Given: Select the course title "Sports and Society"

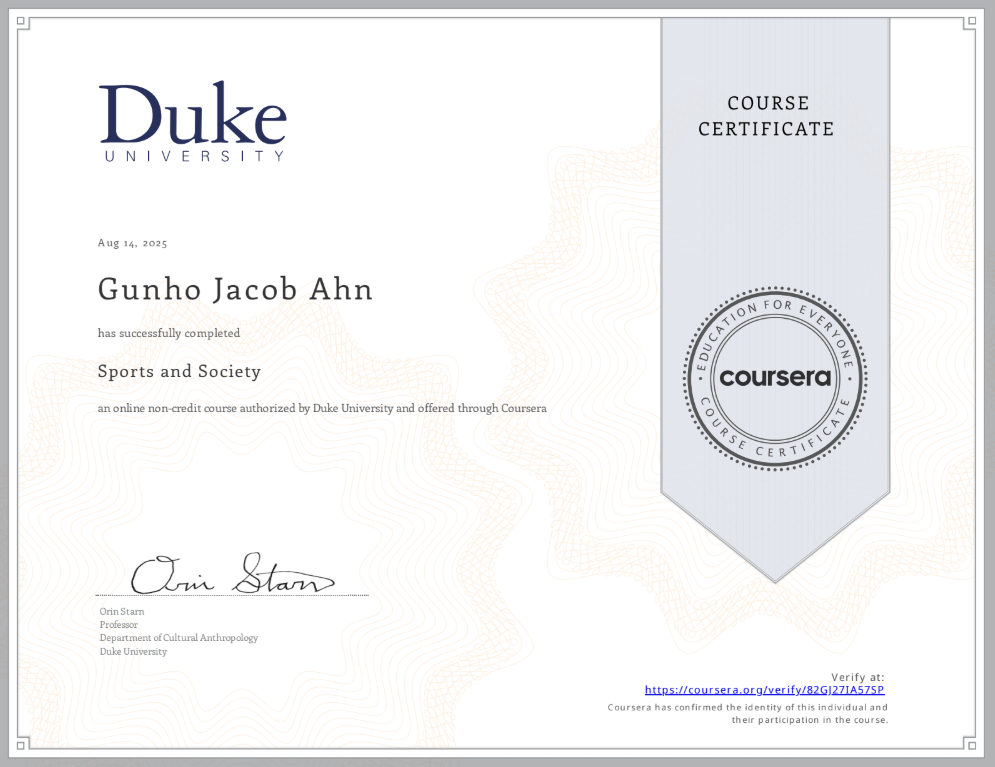Looking at the screenshot, I should pyautogui.click(x=180, y=371).
